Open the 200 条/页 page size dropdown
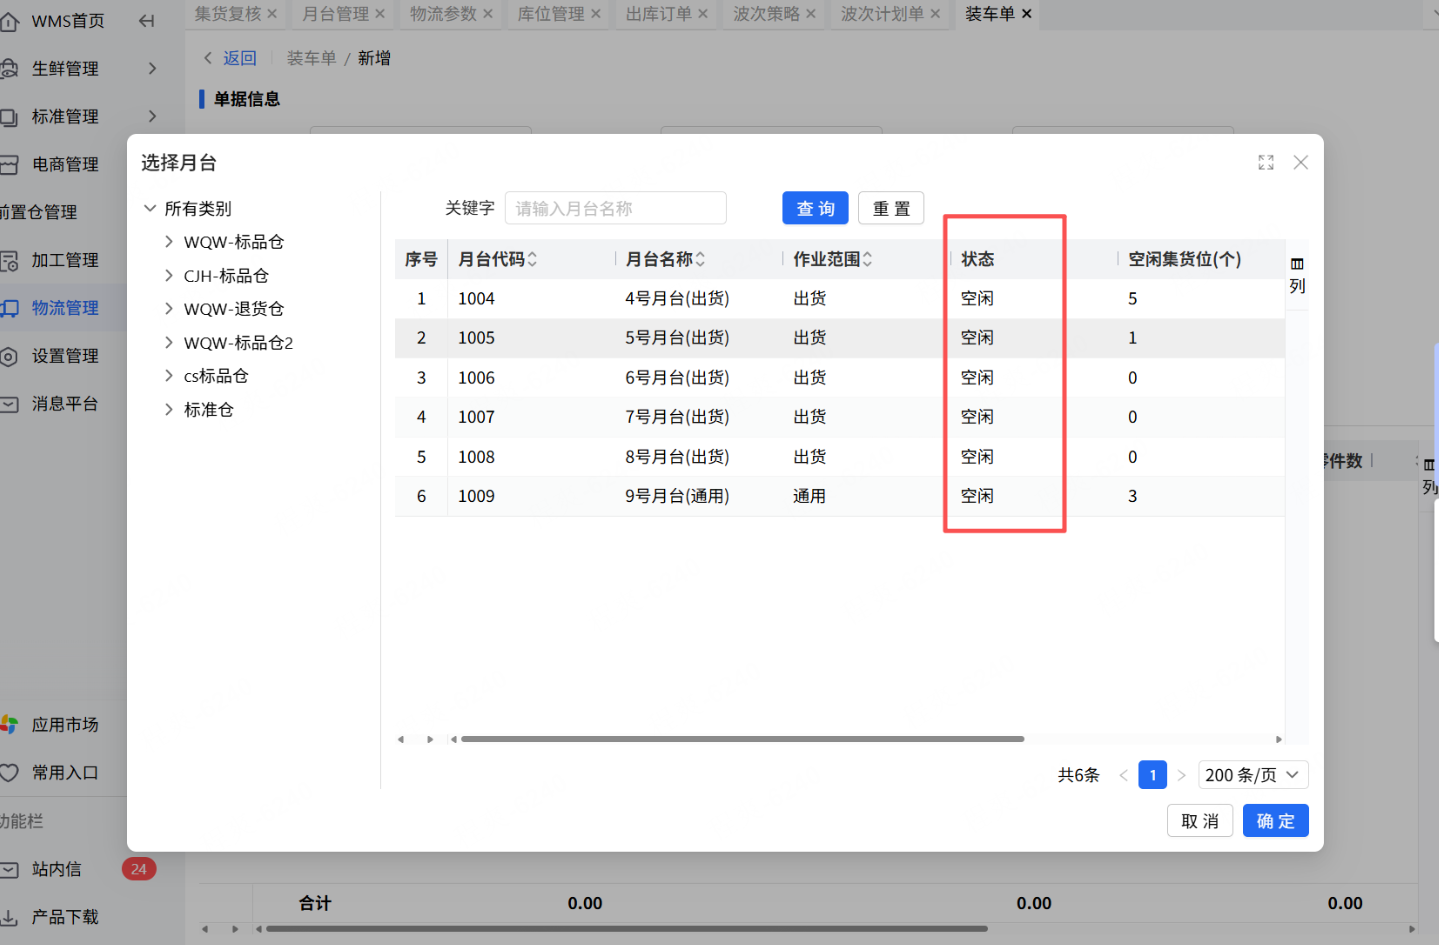 pyautogui.click(x=1253, y=775)
